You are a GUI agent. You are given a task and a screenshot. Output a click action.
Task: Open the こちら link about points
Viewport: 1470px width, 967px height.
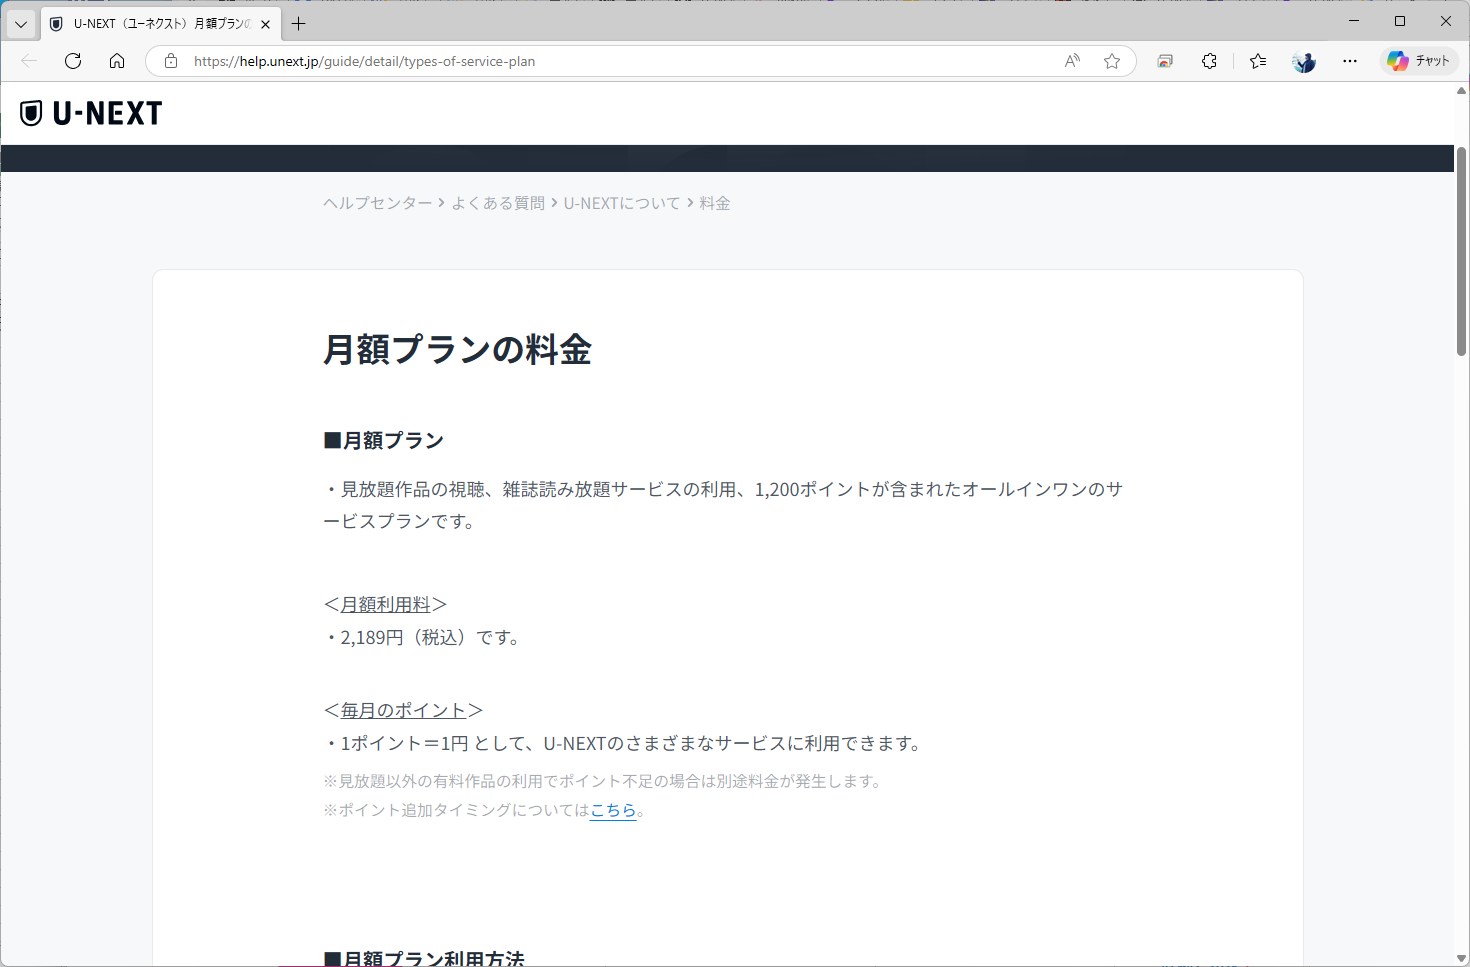click(612, 811)
